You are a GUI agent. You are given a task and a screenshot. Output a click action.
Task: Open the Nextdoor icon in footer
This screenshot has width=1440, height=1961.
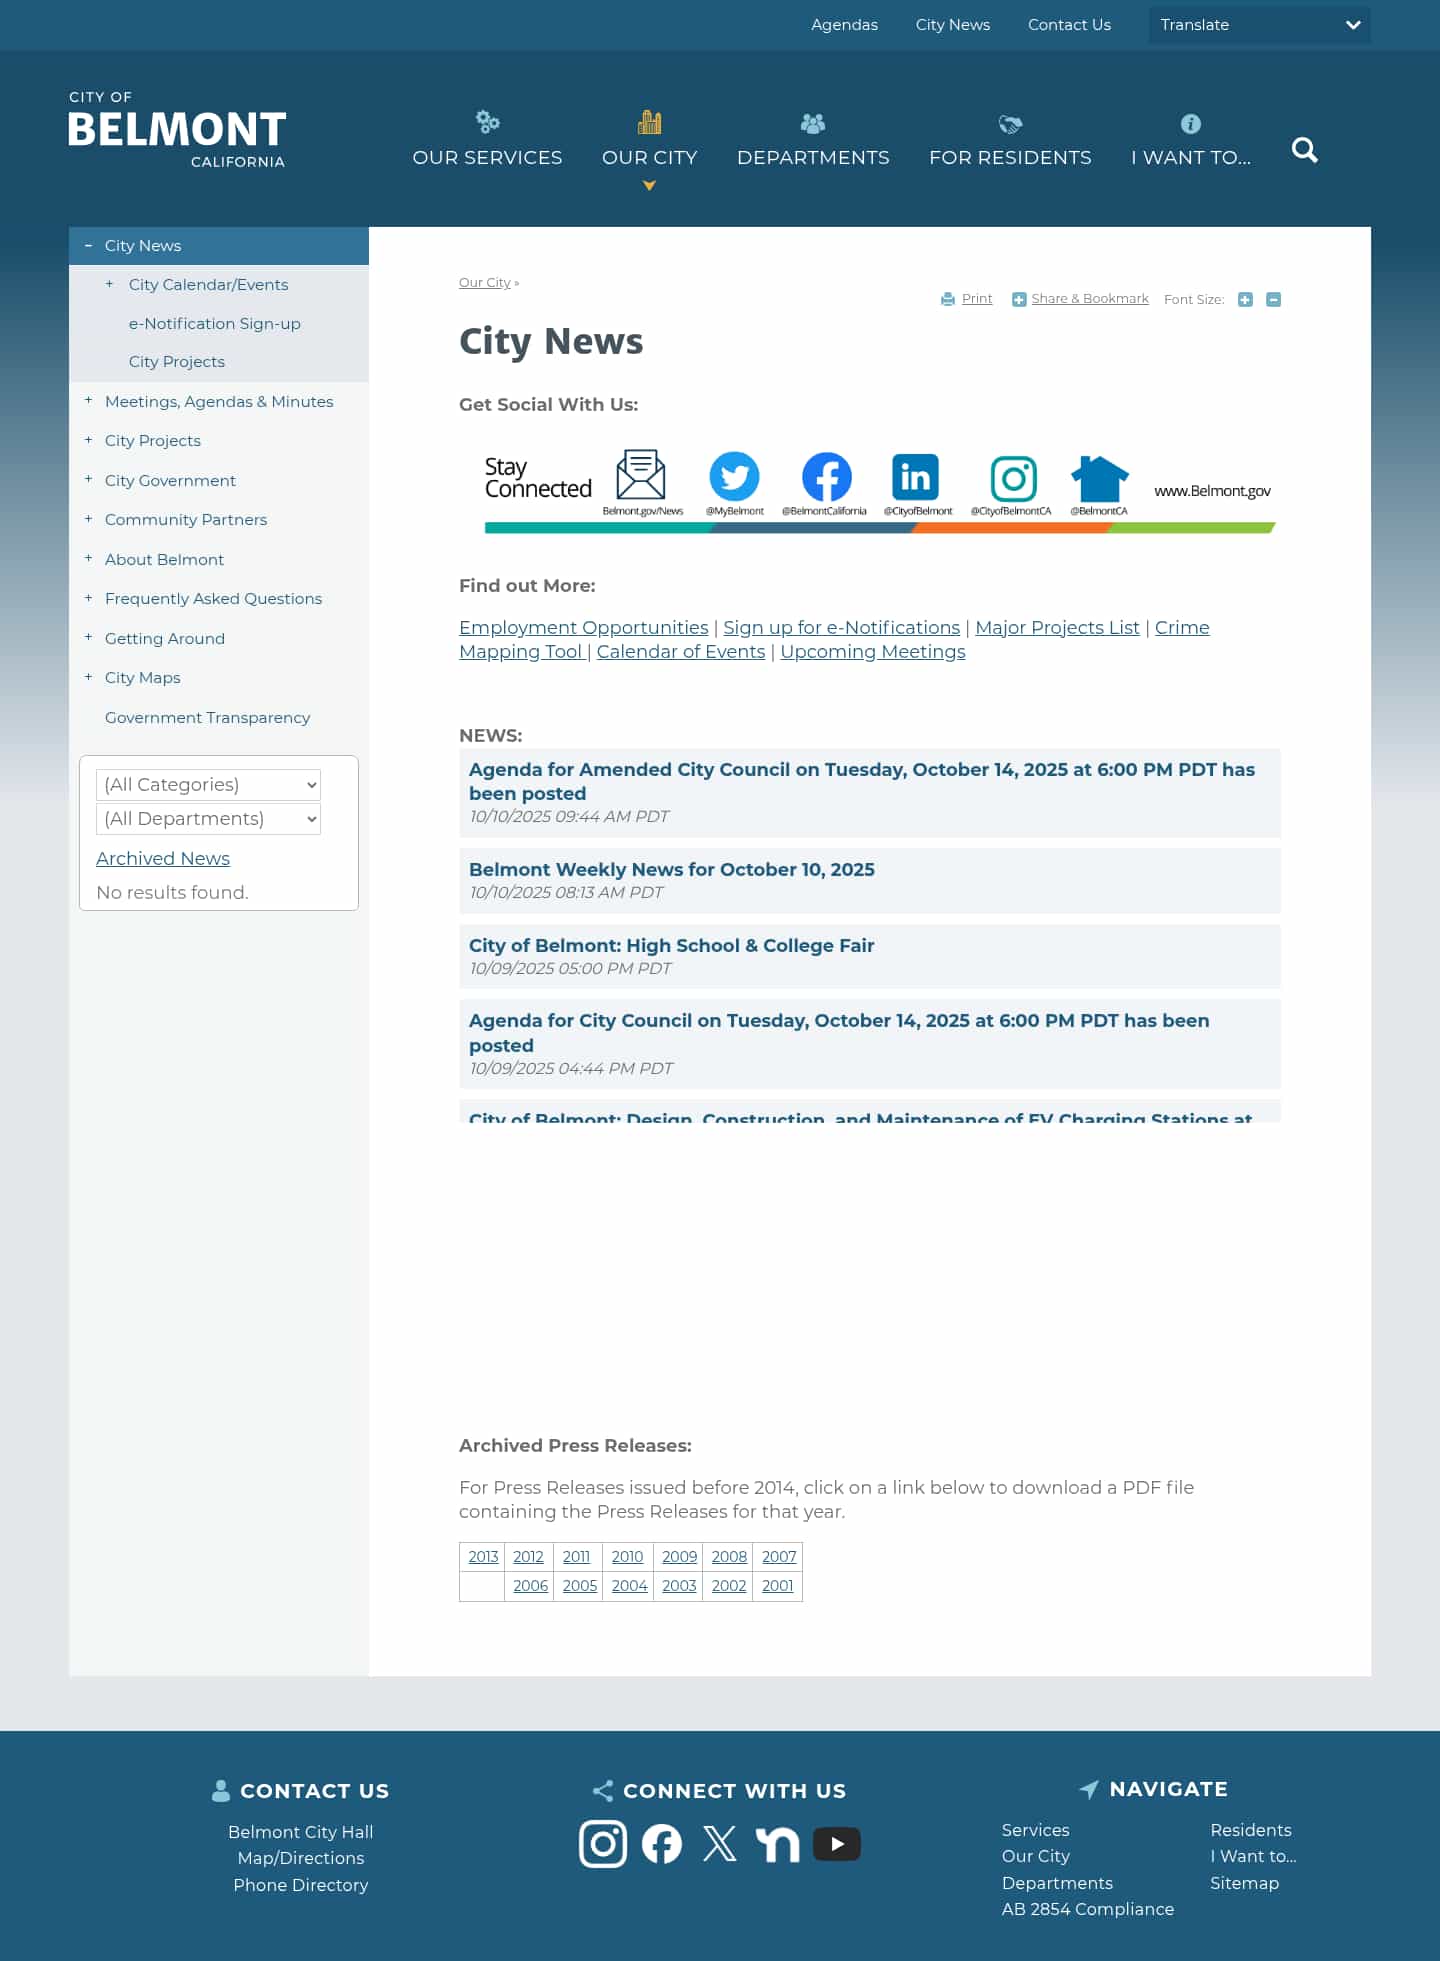click(777, 1844)
